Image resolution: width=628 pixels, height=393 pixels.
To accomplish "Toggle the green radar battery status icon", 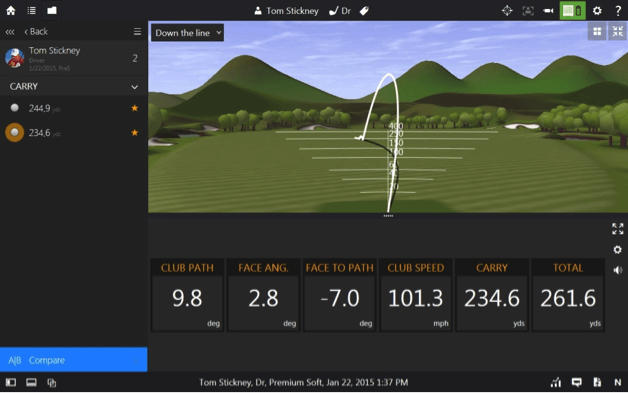I will click(x=572, y=10).
